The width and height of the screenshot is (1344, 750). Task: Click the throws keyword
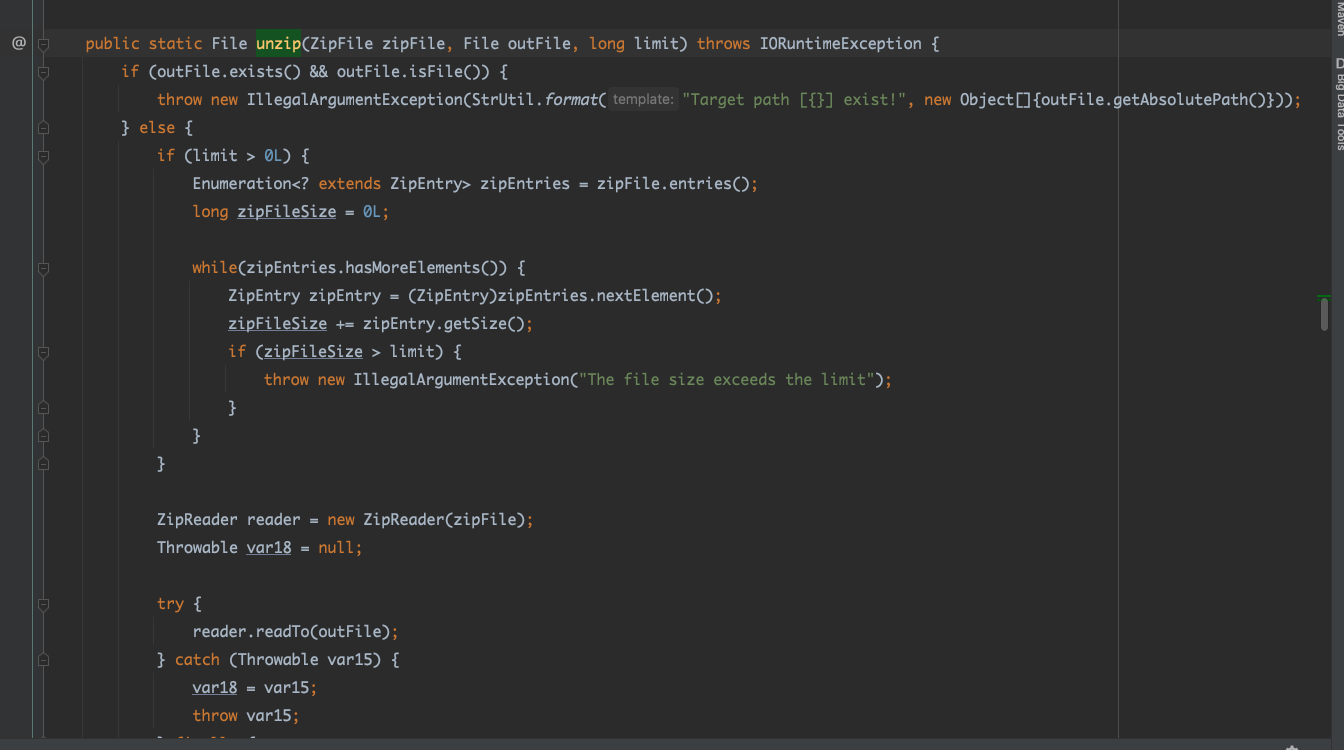723,43
